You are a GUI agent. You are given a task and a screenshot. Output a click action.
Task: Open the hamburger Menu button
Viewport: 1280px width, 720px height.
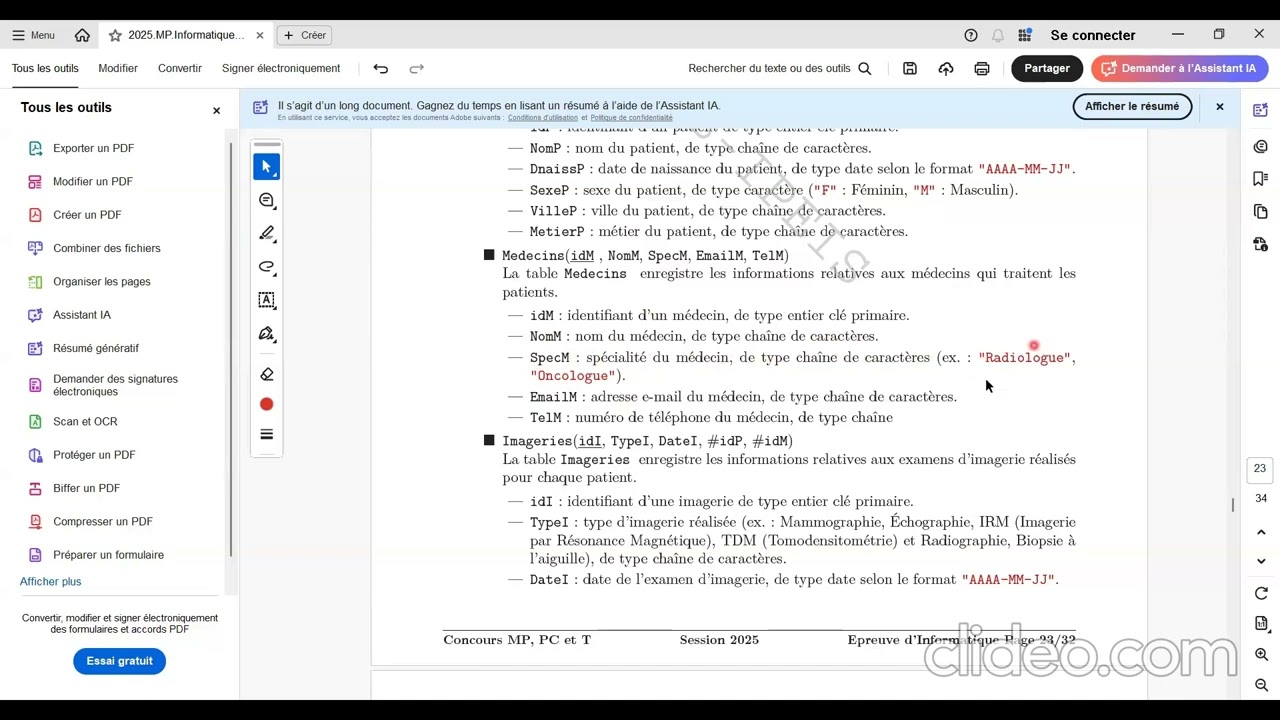pos(33,35)
